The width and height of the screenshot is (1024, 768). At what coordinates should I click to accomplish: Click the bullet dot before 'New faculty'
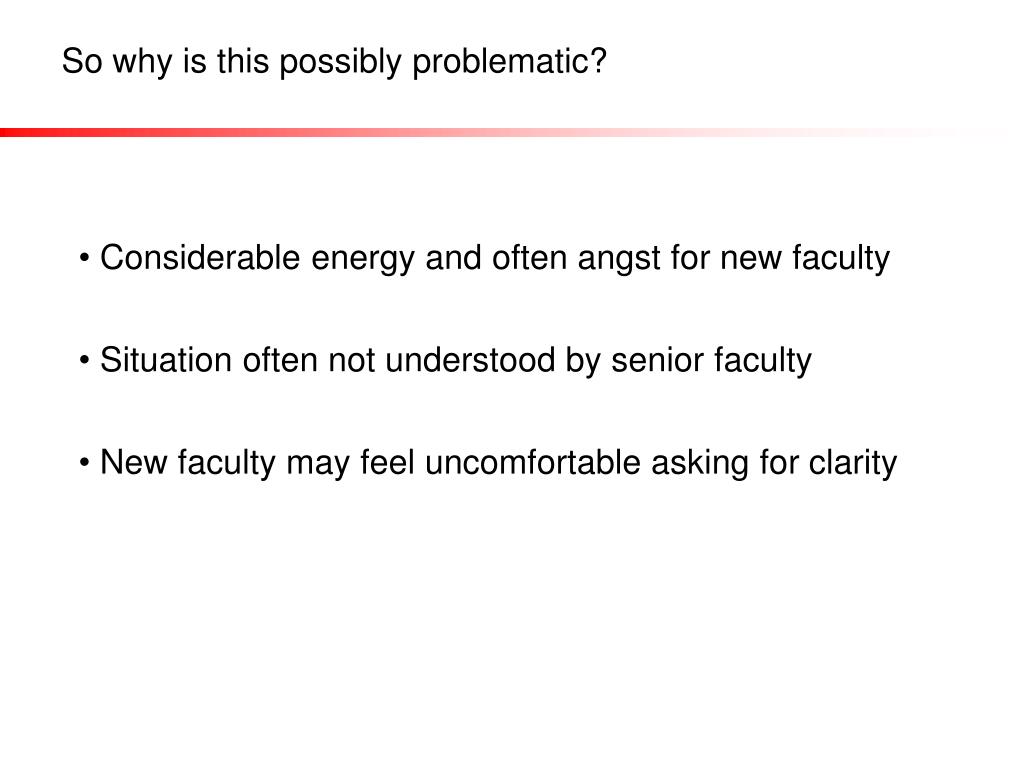[84, 463]
